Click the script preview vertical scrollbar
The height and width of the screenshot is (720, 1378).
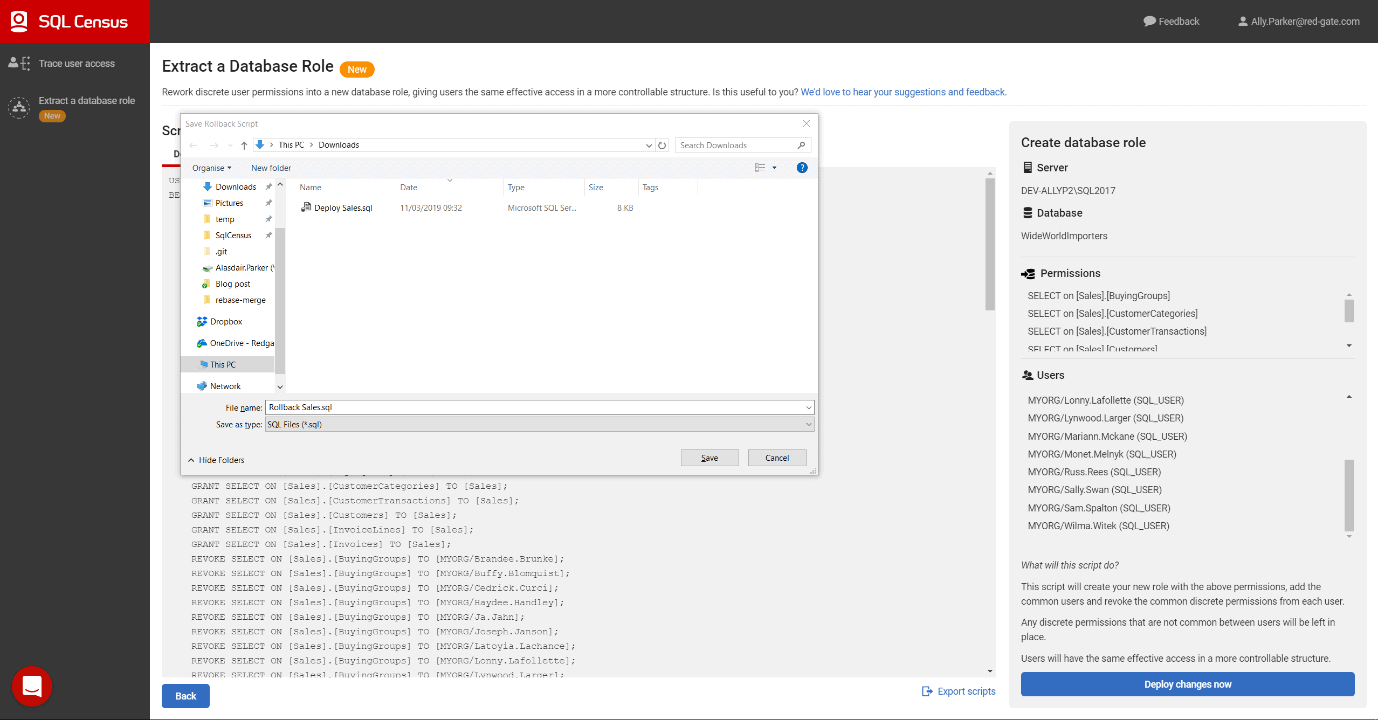(x=990, y=245)
